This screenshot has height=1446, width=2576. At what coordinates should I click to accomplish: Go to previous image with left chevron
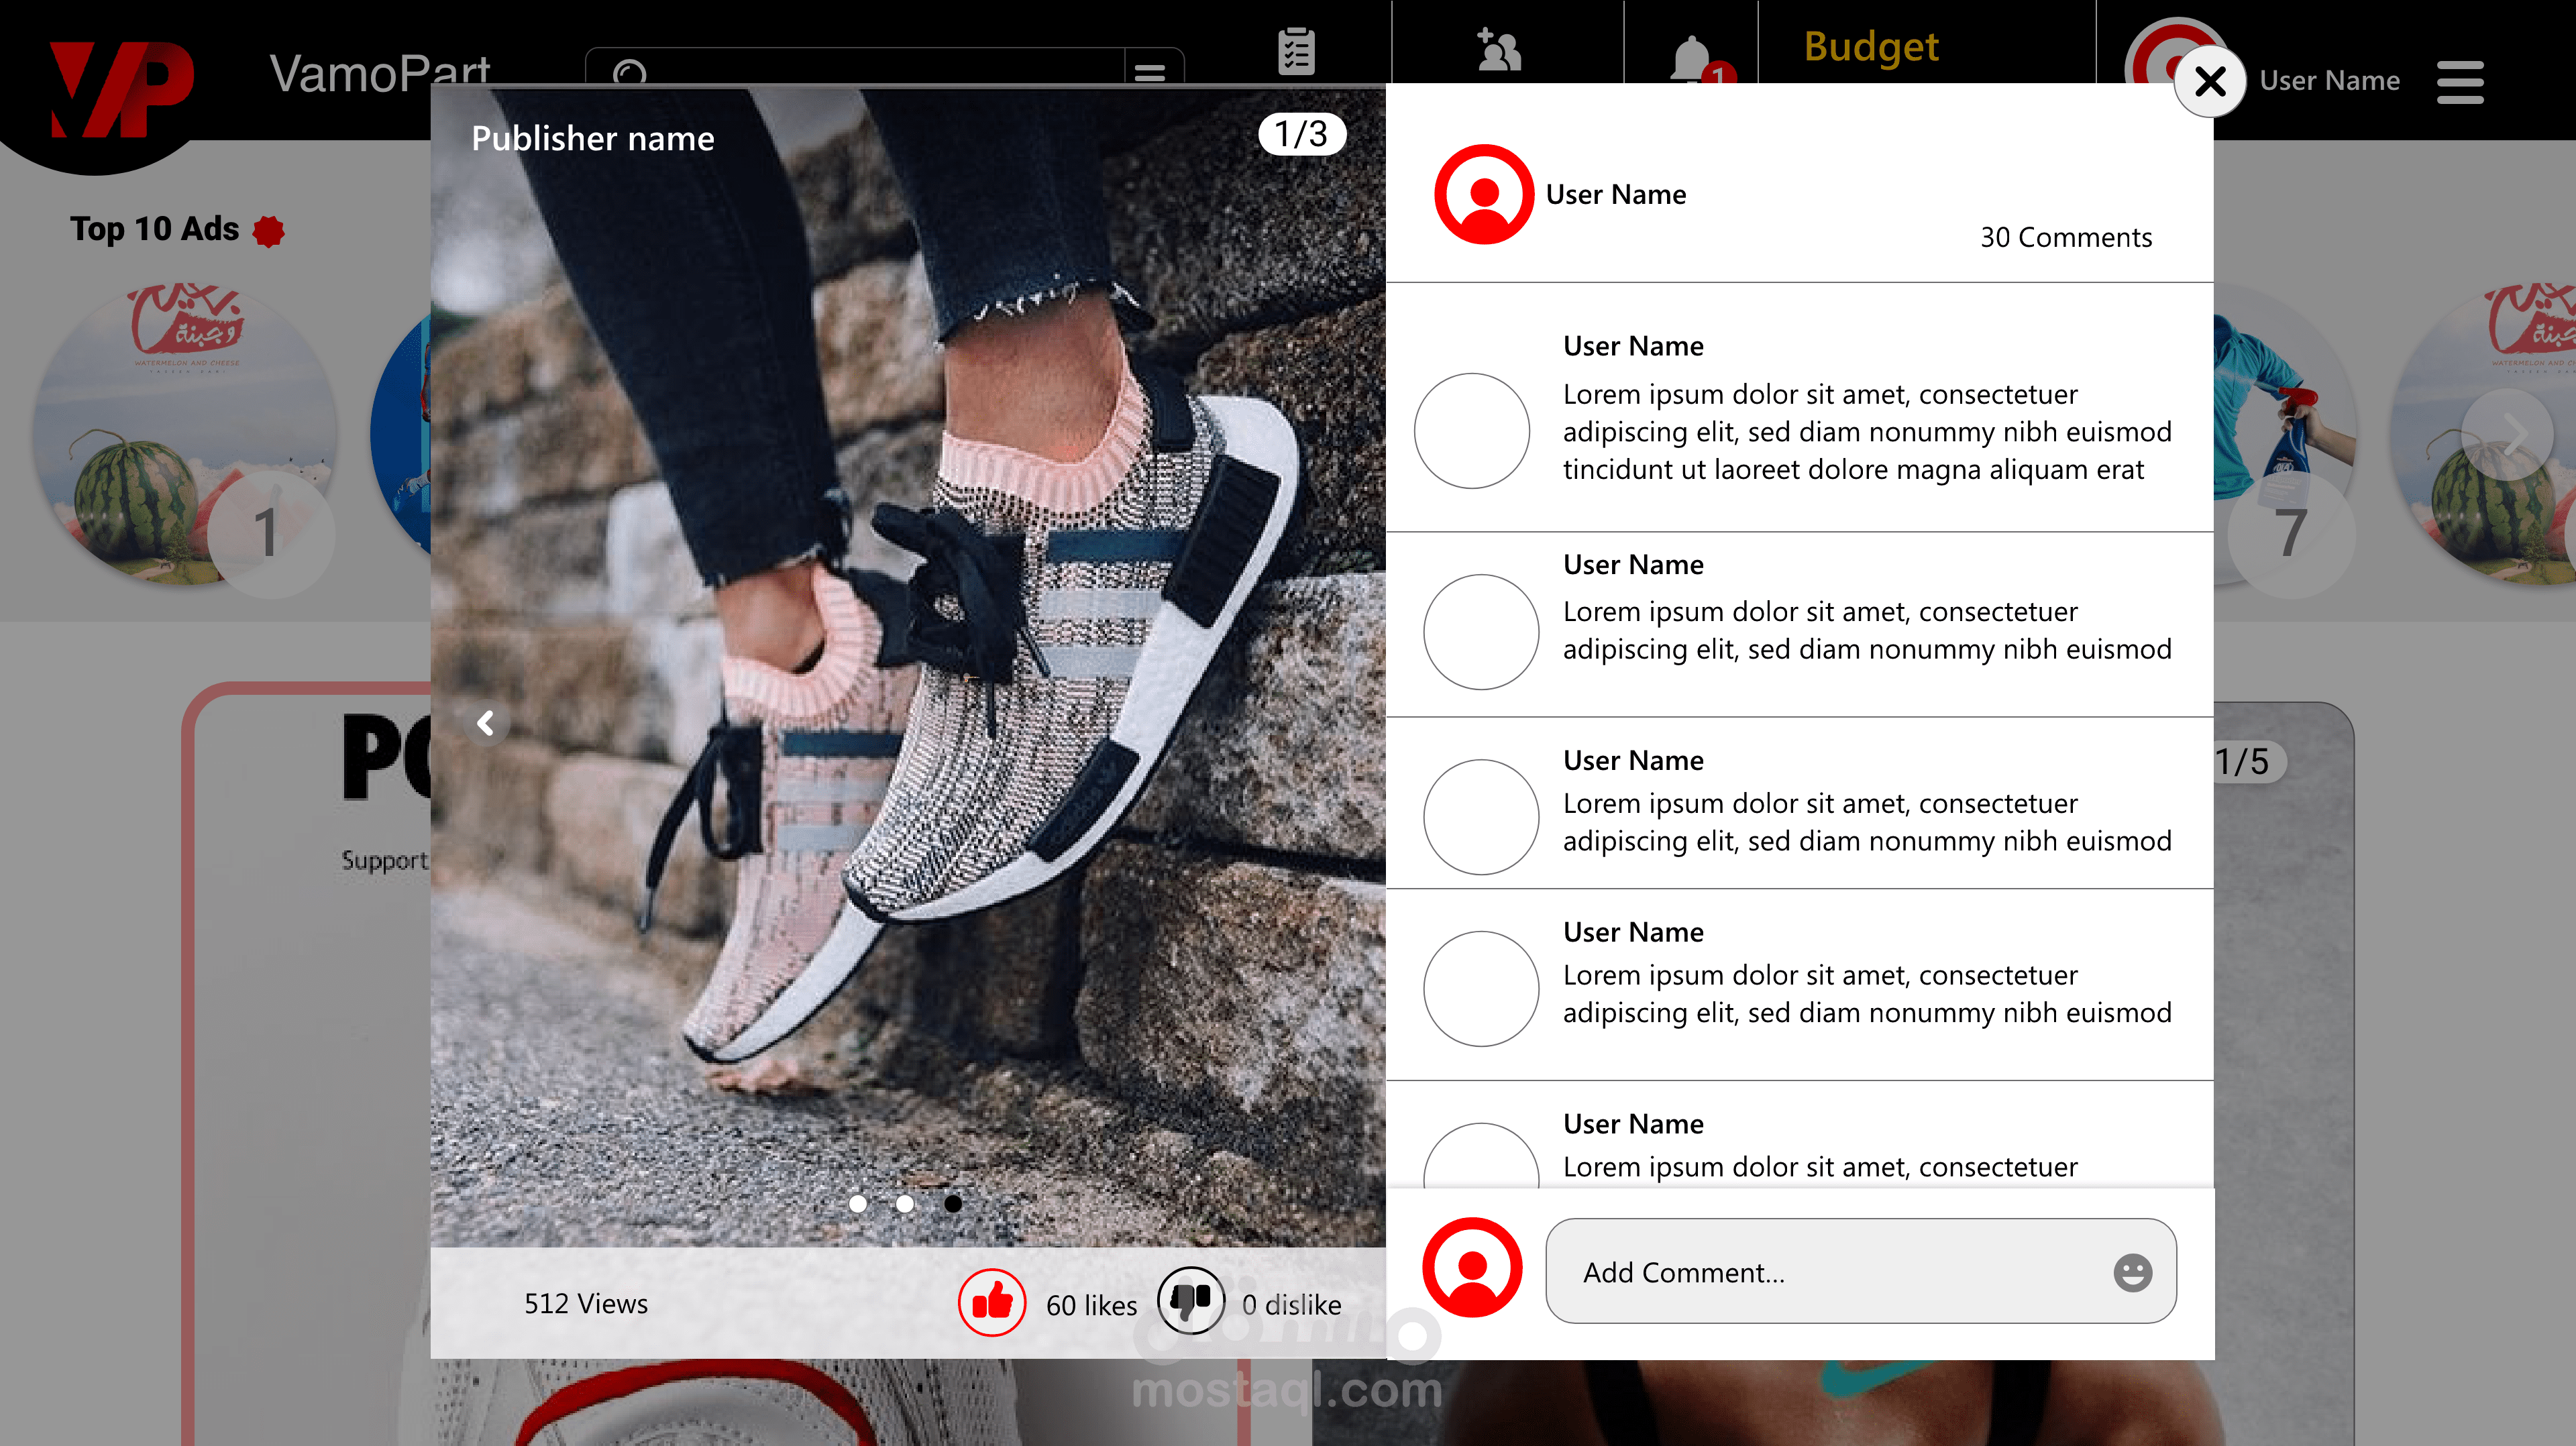point(486,723)
